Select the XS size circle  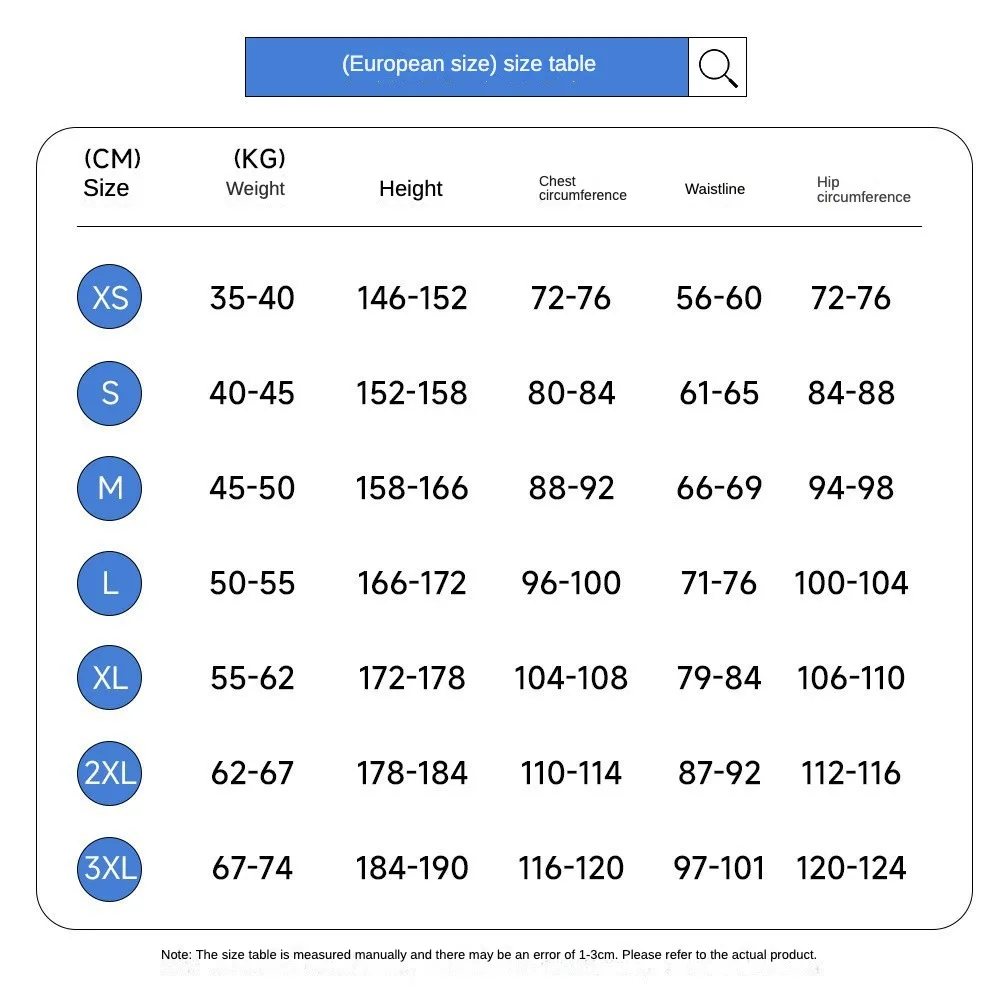pyautogui.click(x=110, y=297)
